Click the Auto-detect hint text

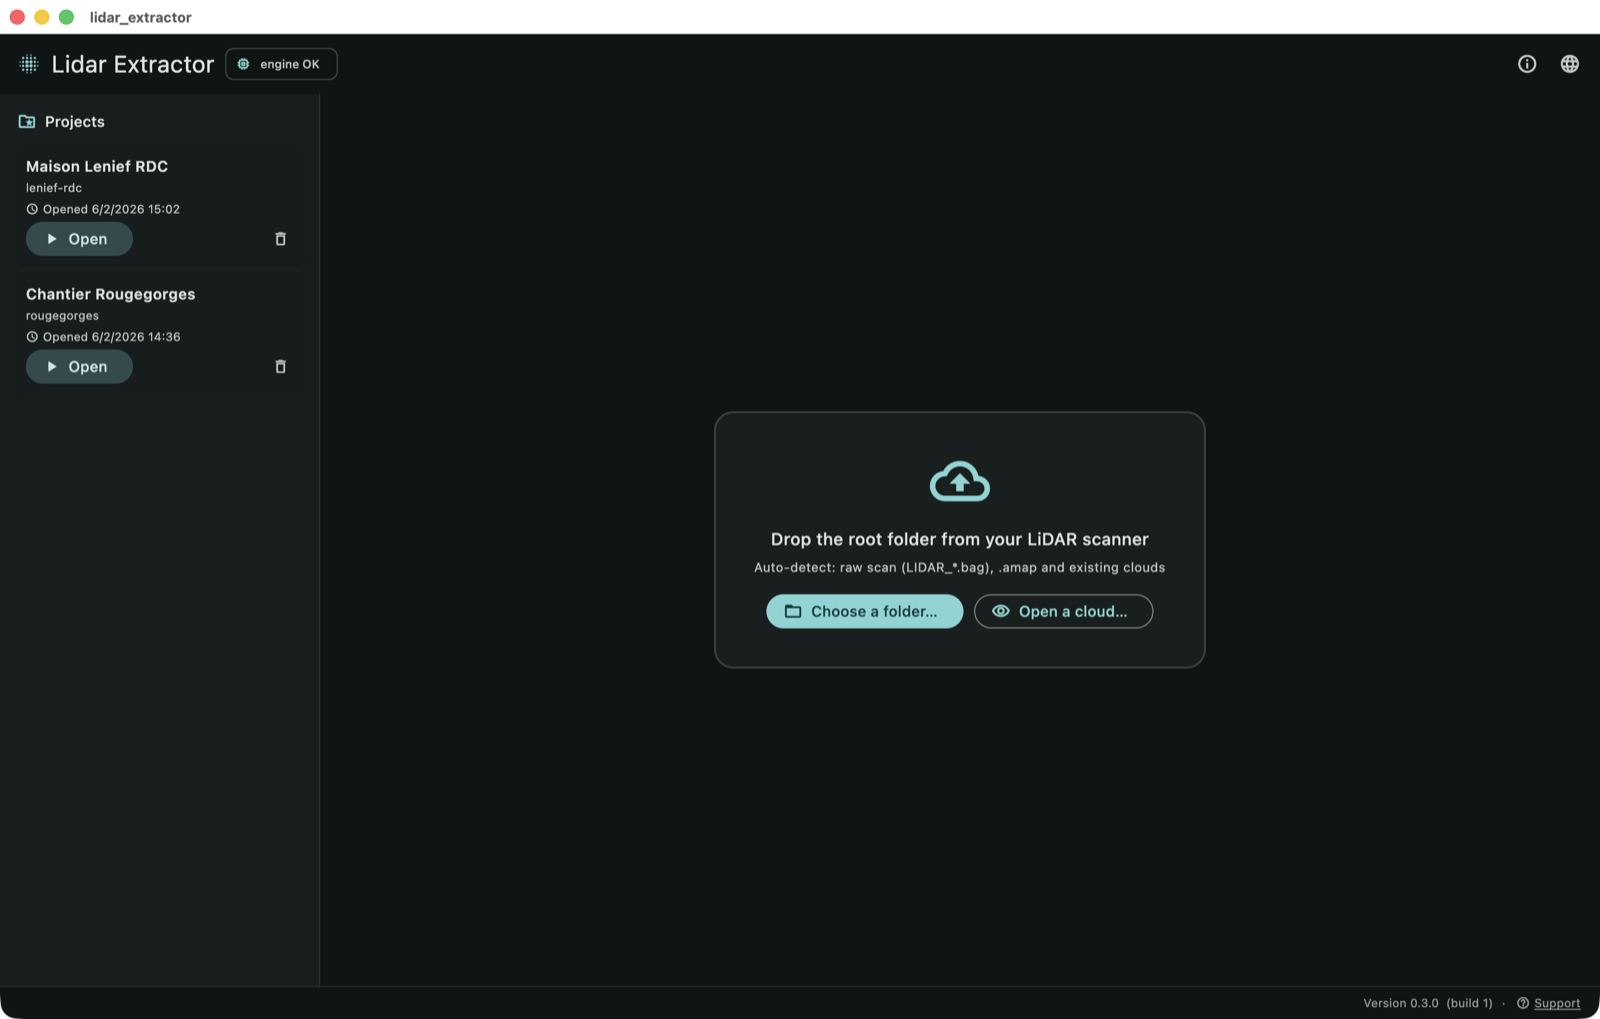[x=960, y=567]
